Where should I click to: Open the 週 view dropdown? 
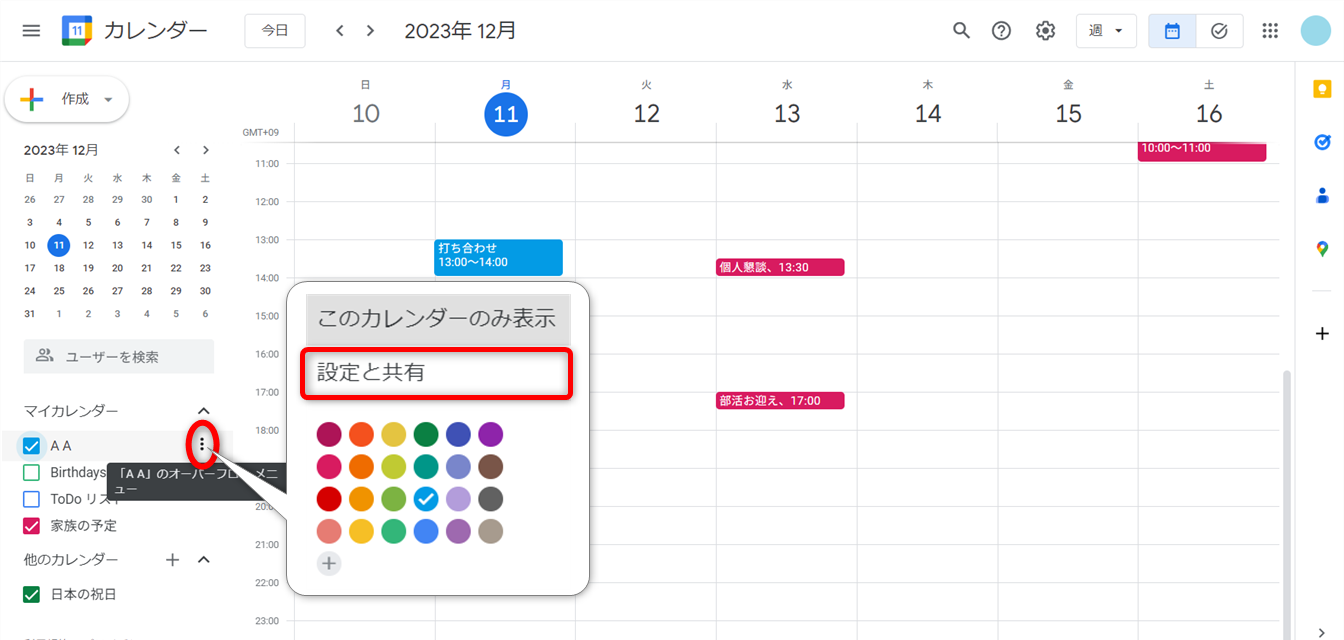point(1106,31)
